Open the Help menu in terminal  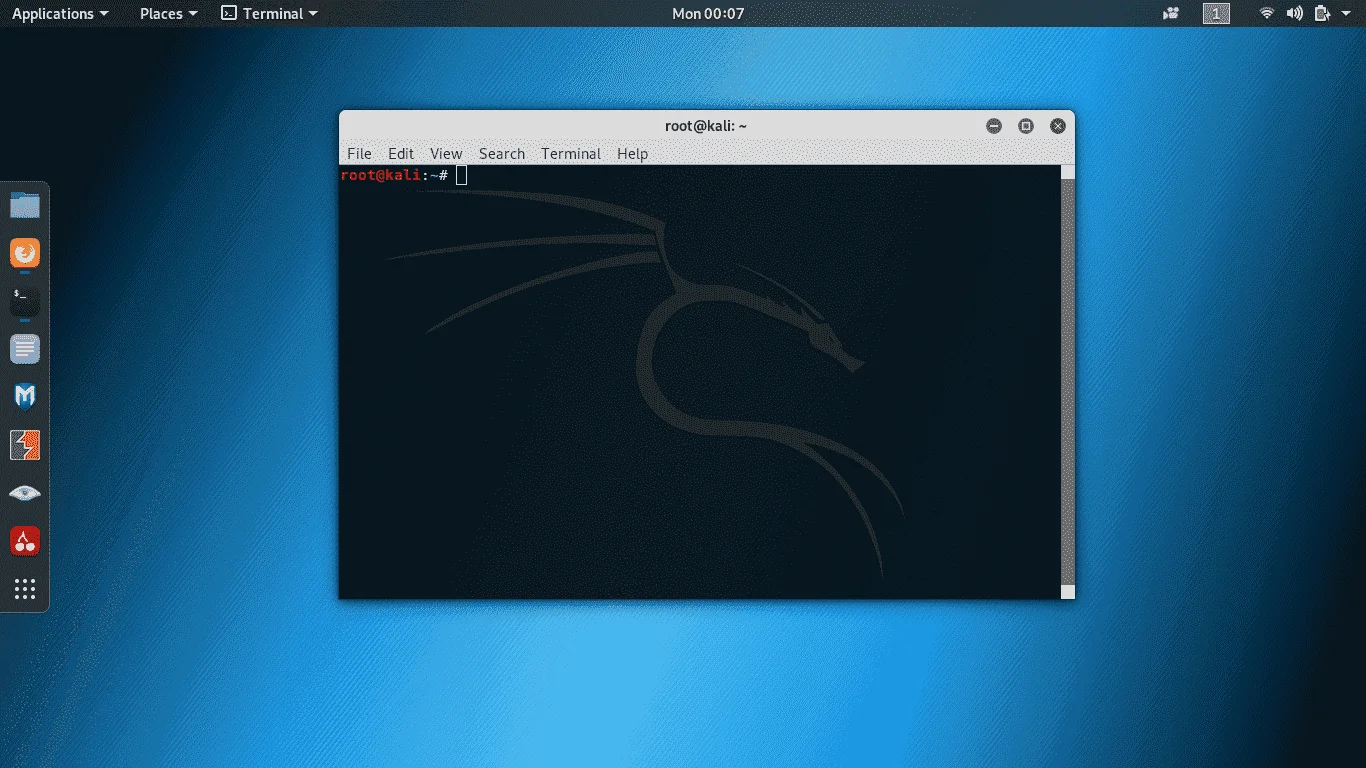pyautogui.click(x=632, y=153)
